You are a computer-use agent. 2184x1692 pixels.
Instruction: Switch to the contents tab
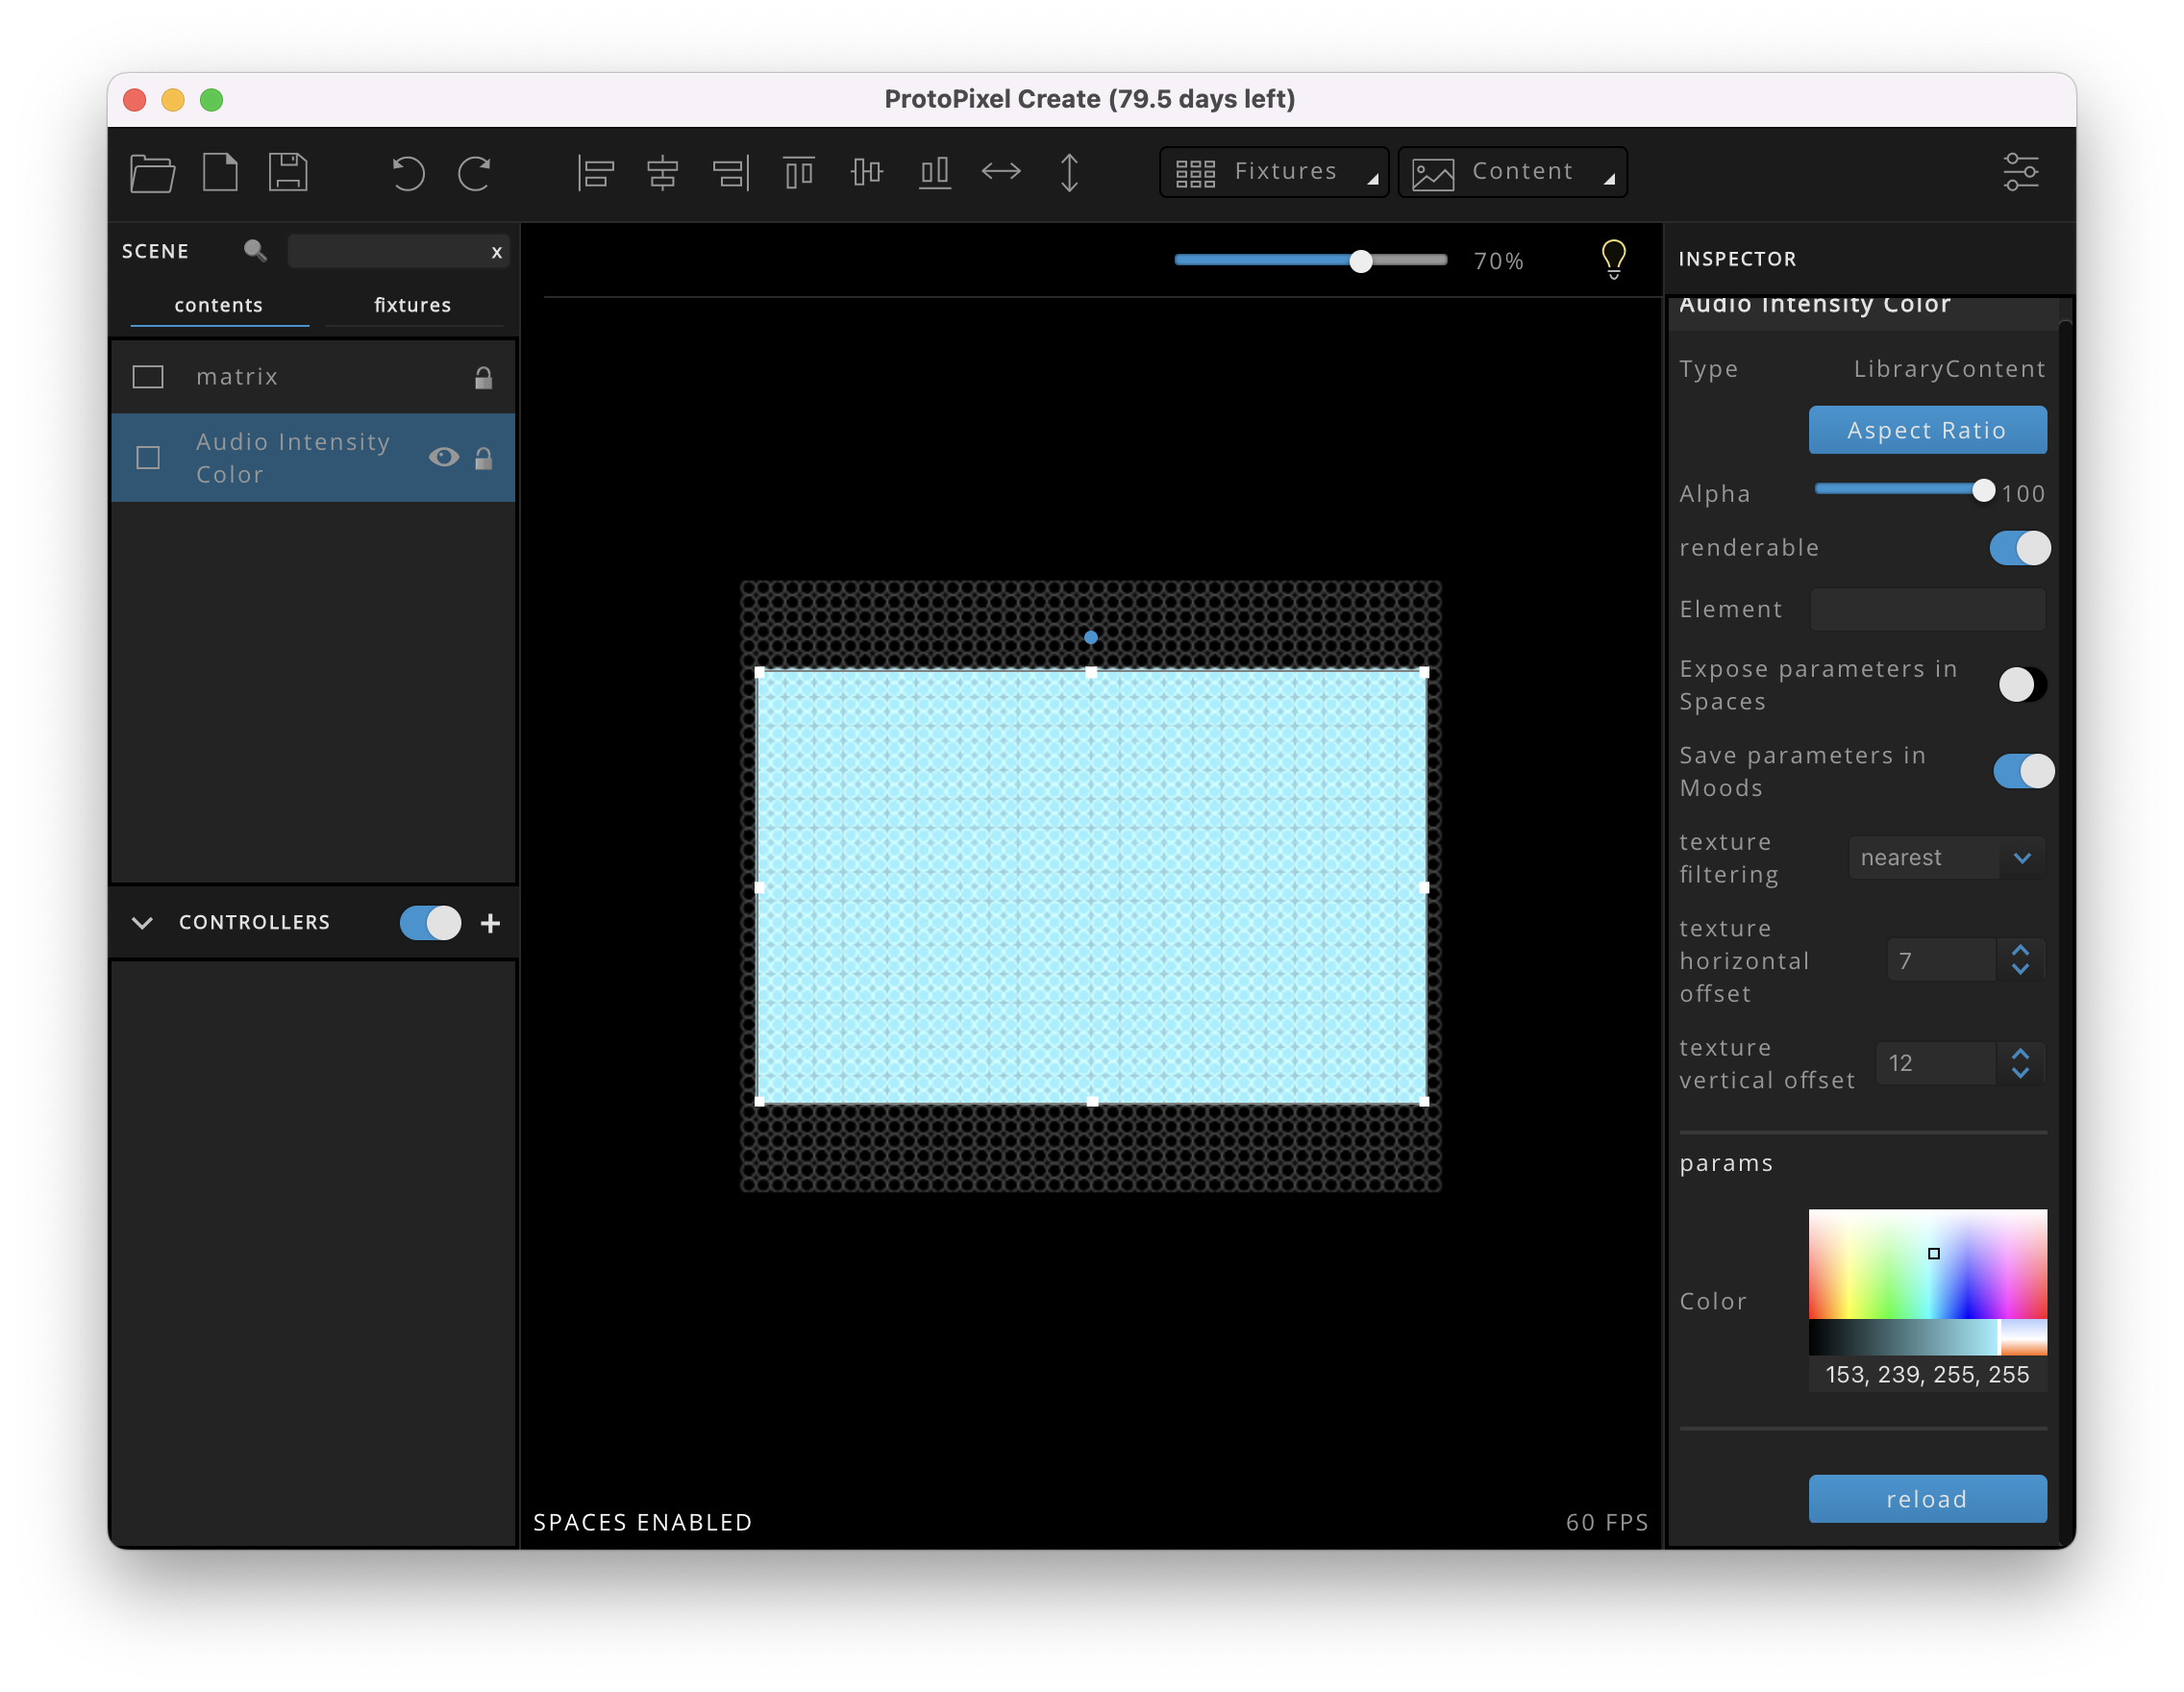(218, 305)
